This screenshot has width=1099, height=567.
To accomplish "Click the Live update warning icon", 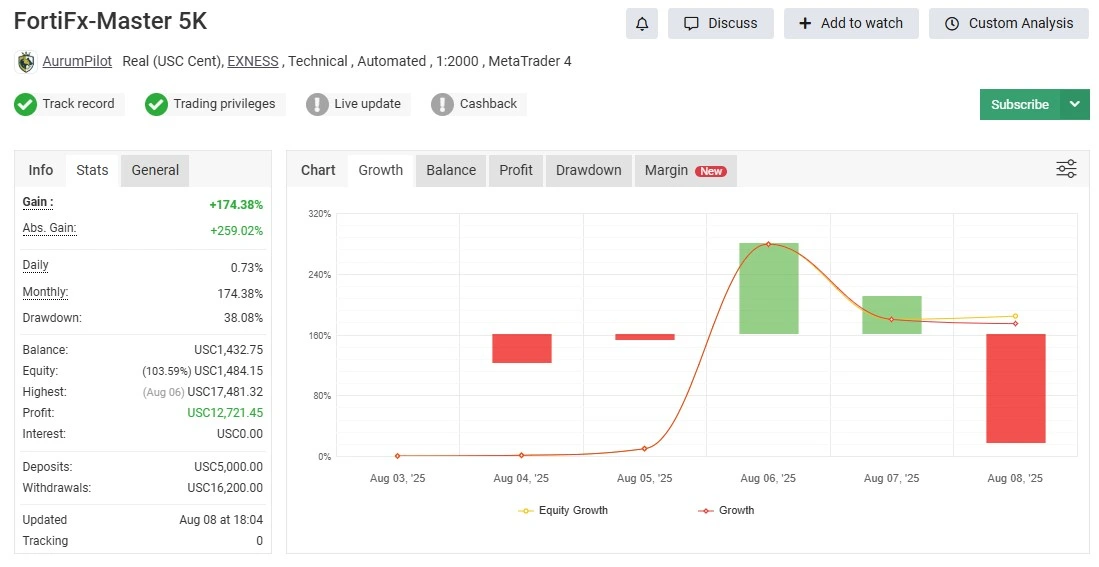I will (317, 104).
